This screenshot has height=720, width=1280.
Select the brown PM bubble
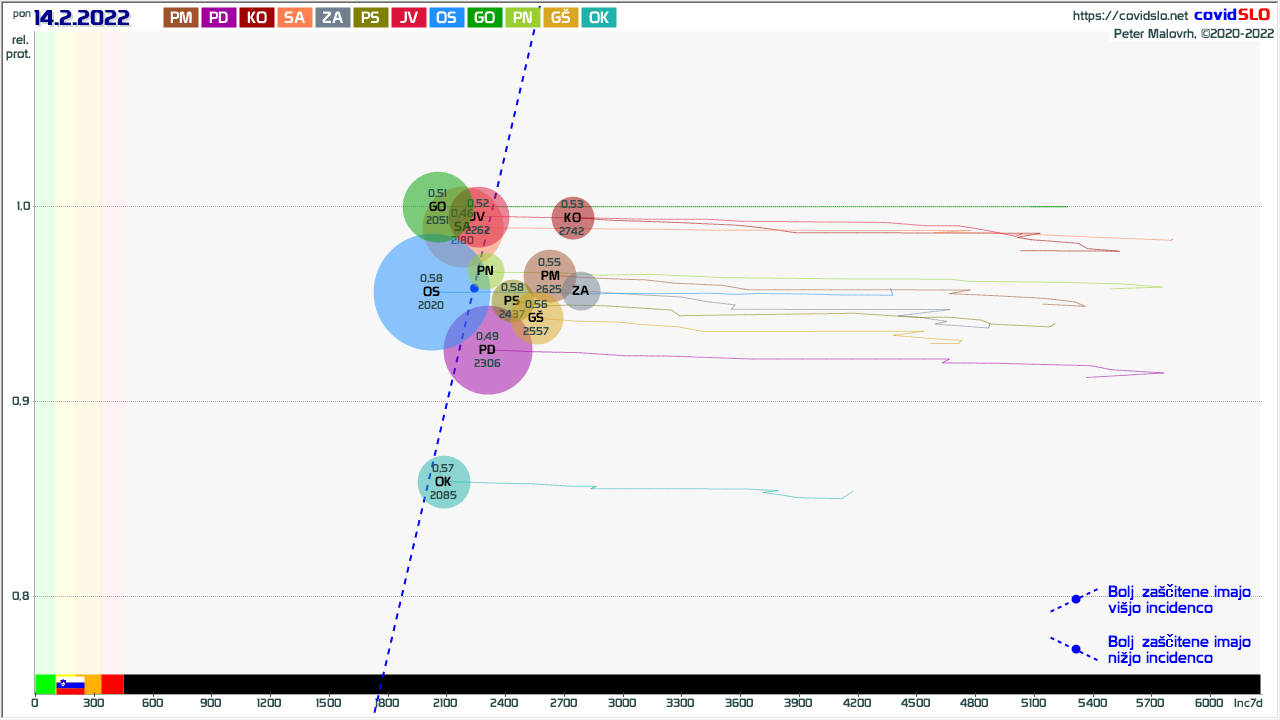(x=550, y=276)
